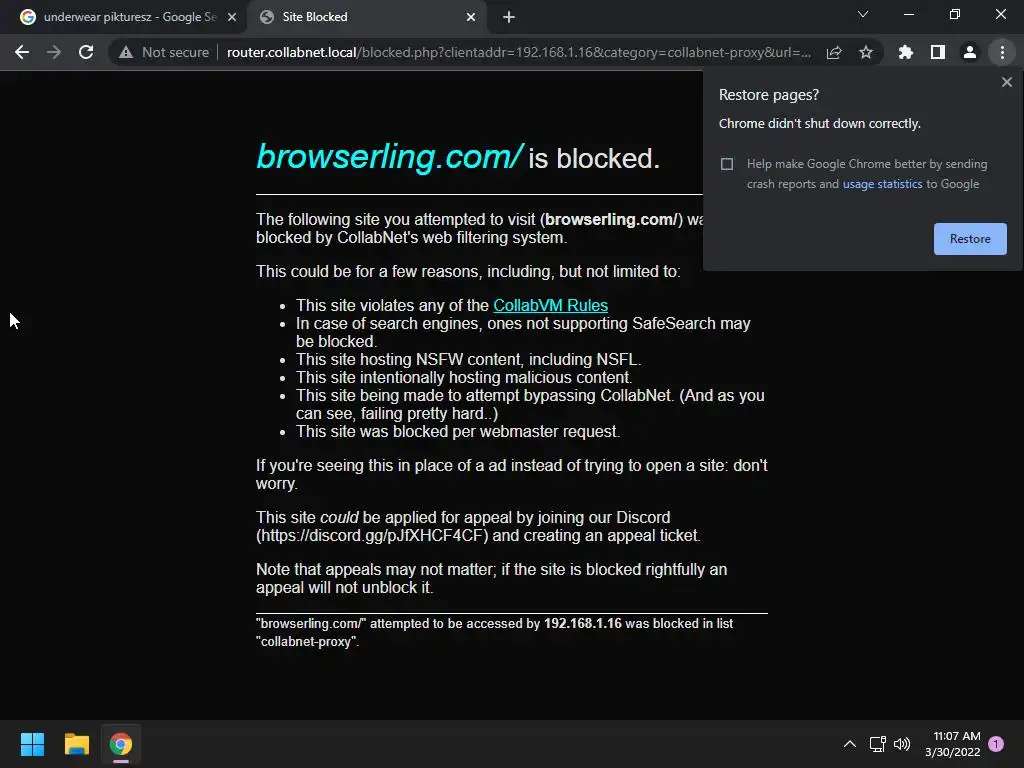
Task: Click the Chrome taskbar icon
Action: [x=121, y=744]
